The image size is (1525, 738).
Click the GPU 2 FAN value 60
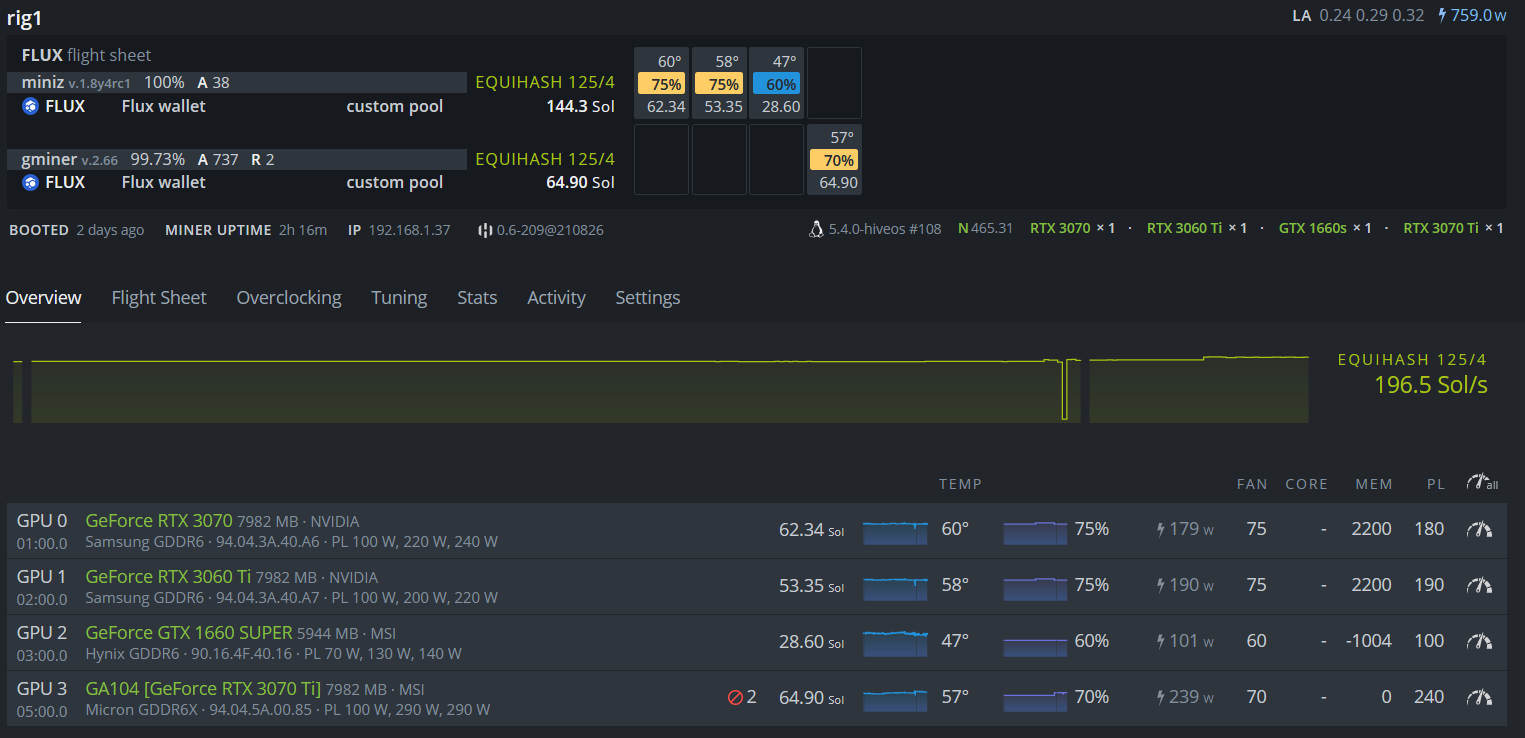click(1256, 641)
